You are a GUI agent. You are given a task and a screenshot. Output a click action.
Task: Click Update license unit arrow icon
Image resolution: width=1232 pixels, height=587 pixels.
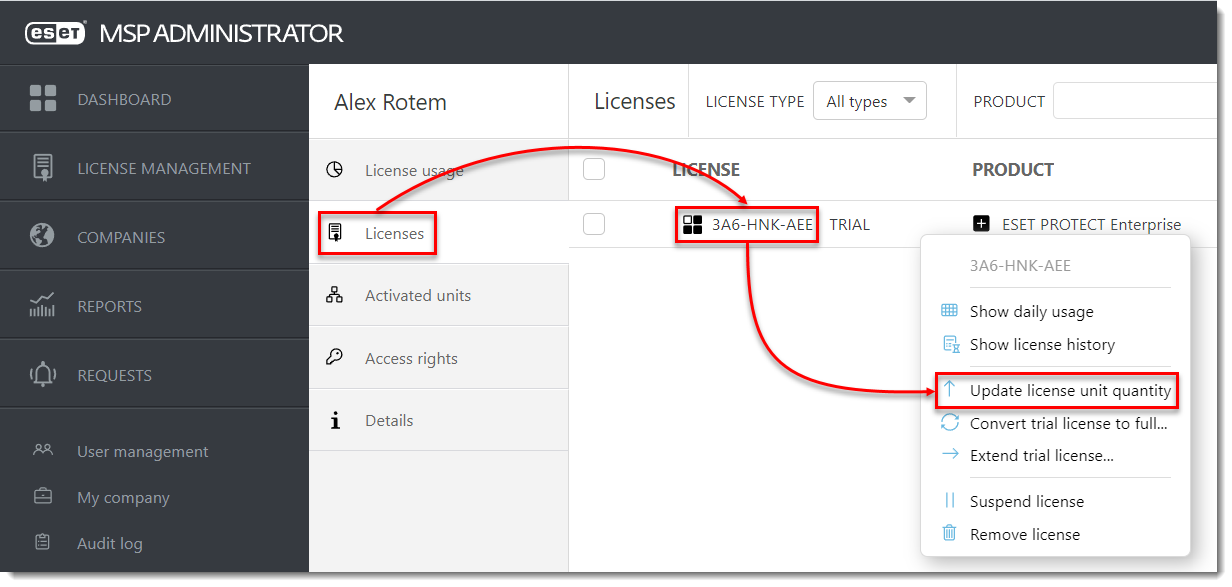tap(950, 390)
